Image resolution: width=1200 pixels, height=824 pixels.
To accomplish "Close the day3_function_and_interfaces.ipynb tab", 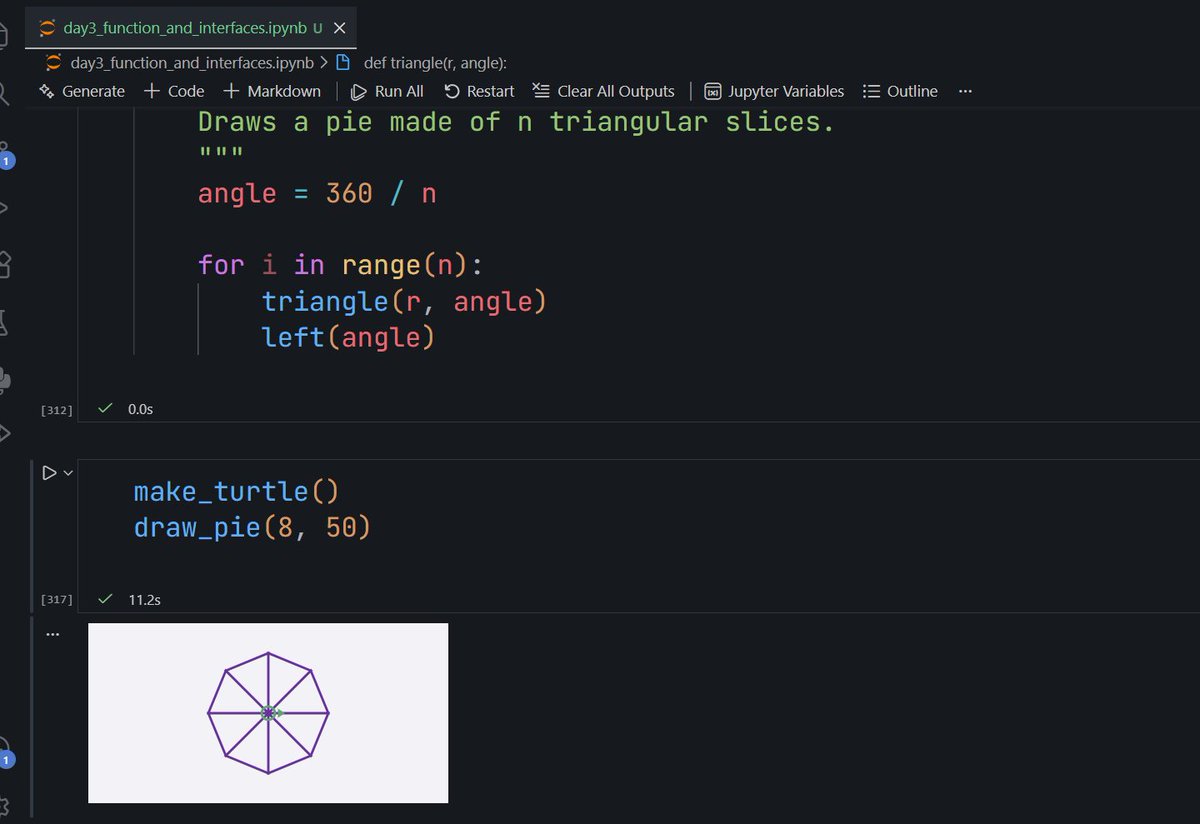I will coord(340,27).
